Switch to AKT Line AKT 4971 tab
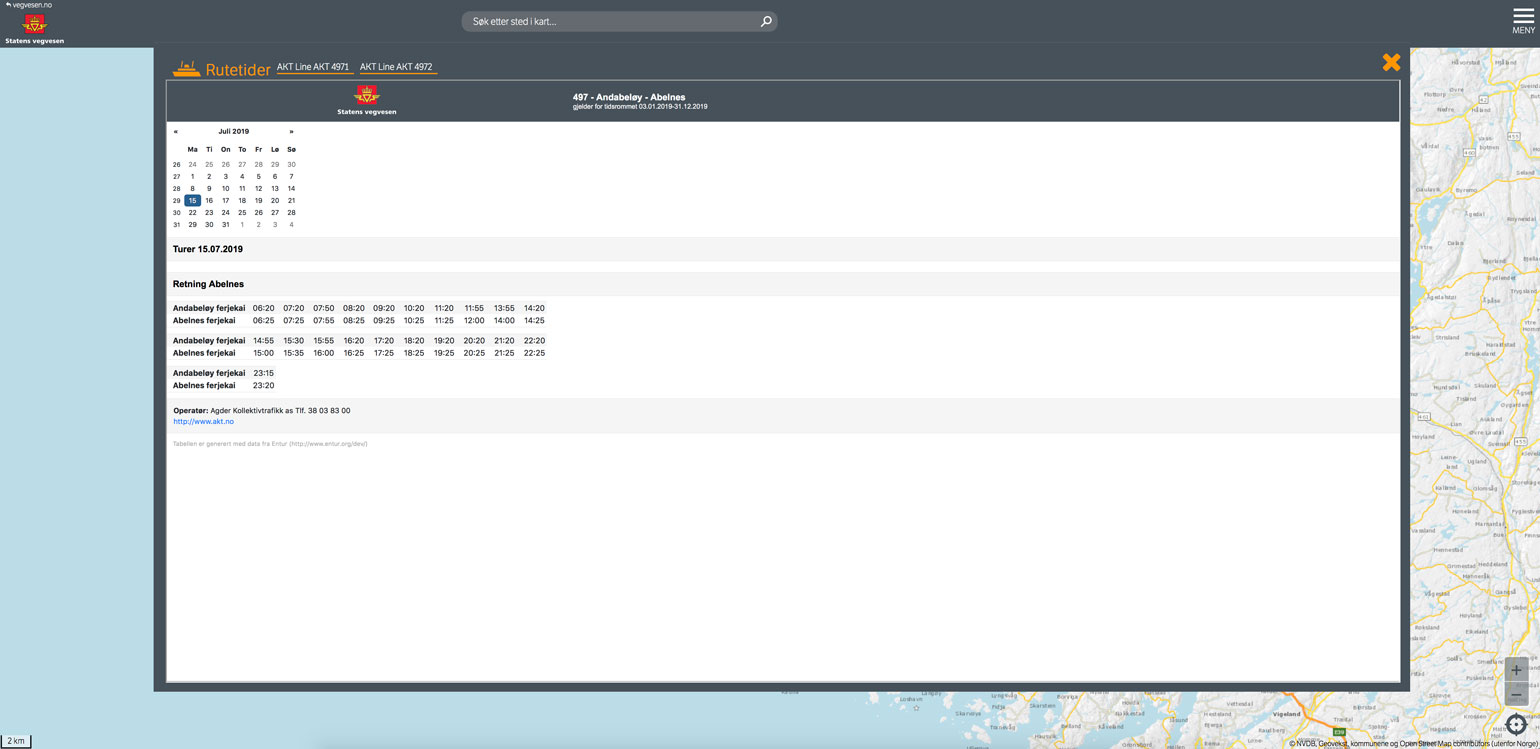1540x749 pixels. [313, 67]
